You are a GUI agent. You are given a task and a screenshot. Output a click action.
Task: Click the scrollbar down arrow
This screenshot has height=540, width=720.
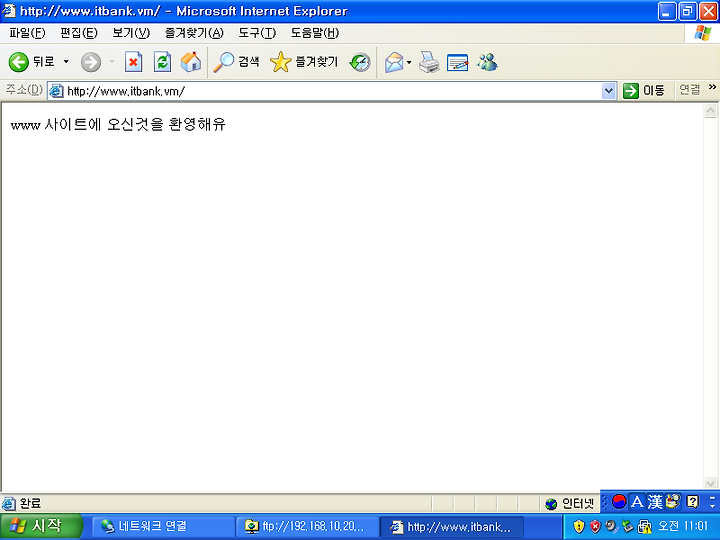tap(710, 484)
